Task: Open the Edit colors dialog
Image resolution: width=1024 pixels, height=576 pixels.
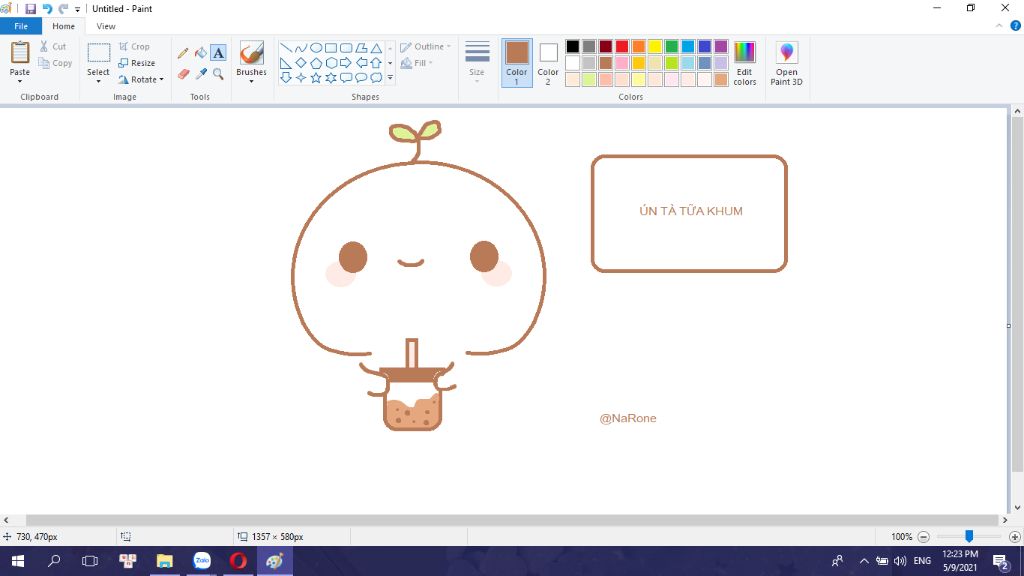Action: pos(744,63)
